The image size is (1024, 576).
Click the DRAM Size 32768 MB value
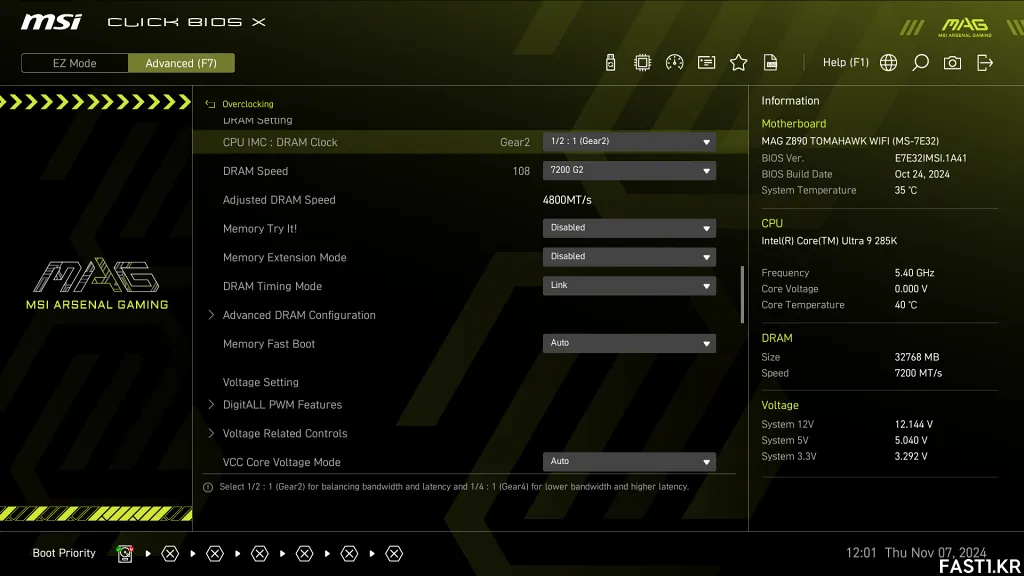pos(917,357)
